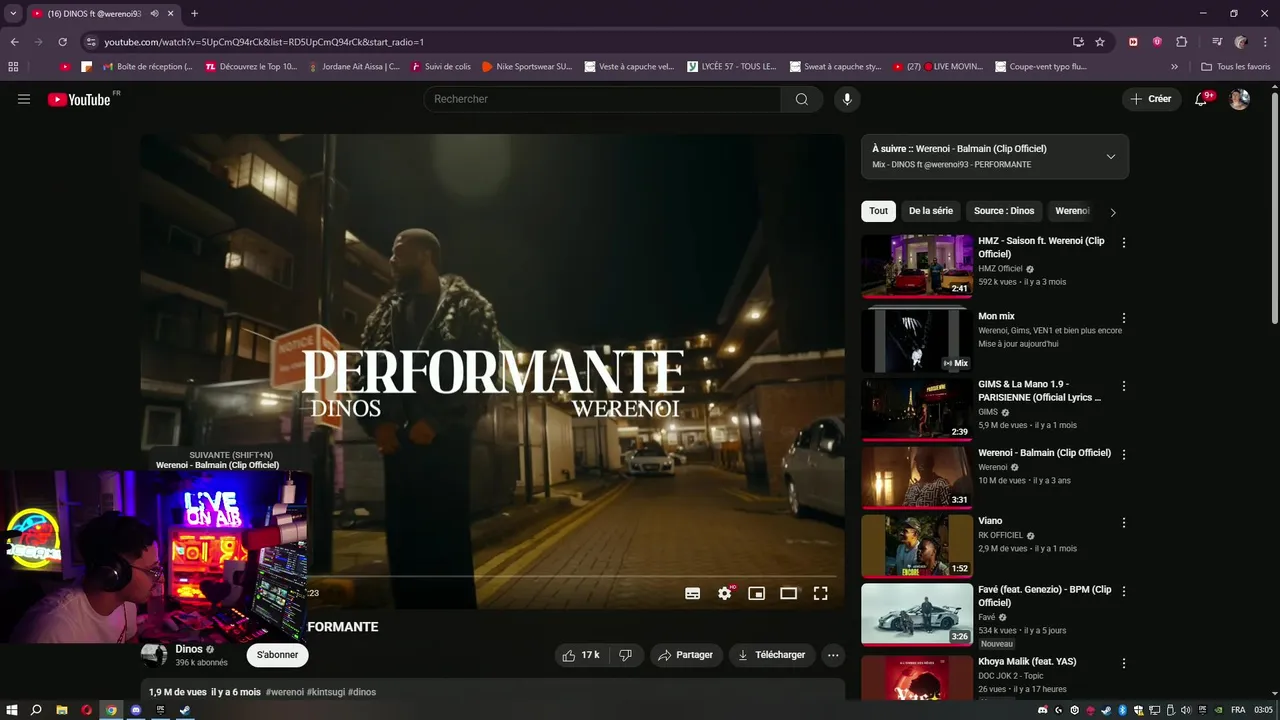Open the Dinos channel avatar
The image size is (1280, 720).
point(154,655)
